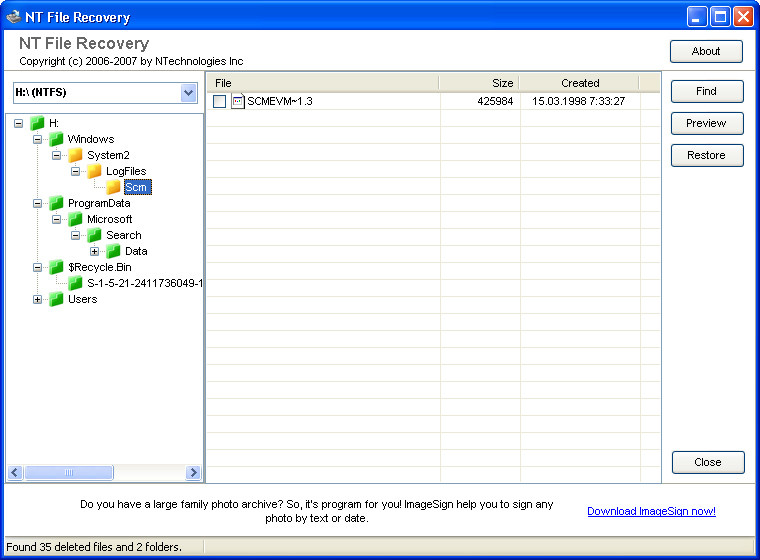Click the Find button
Screen dimensions: 760x560
707,91
